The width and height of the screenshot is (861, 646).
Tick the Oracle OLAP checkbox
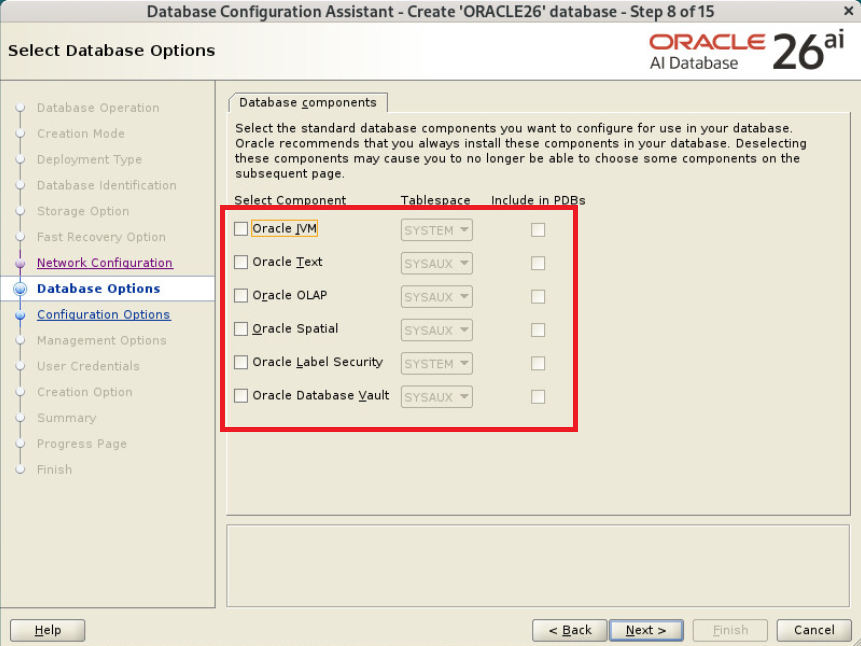pos(241,296)
